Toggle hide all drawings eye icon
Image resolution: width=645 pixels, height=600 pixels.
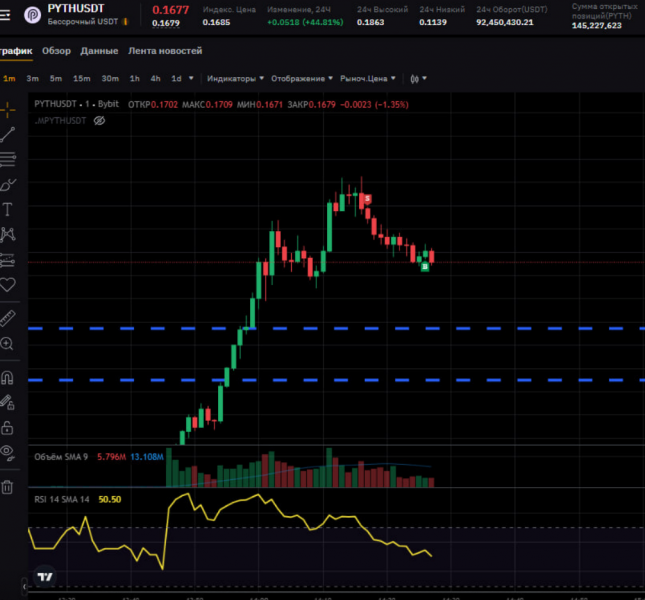[7, 452]
